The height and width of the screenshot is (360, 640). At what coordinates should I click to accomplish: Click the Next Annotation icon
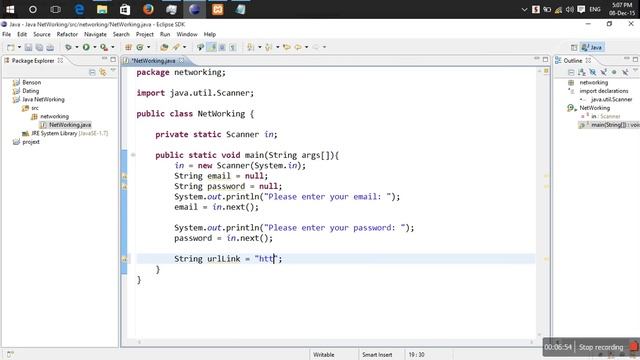251,47
